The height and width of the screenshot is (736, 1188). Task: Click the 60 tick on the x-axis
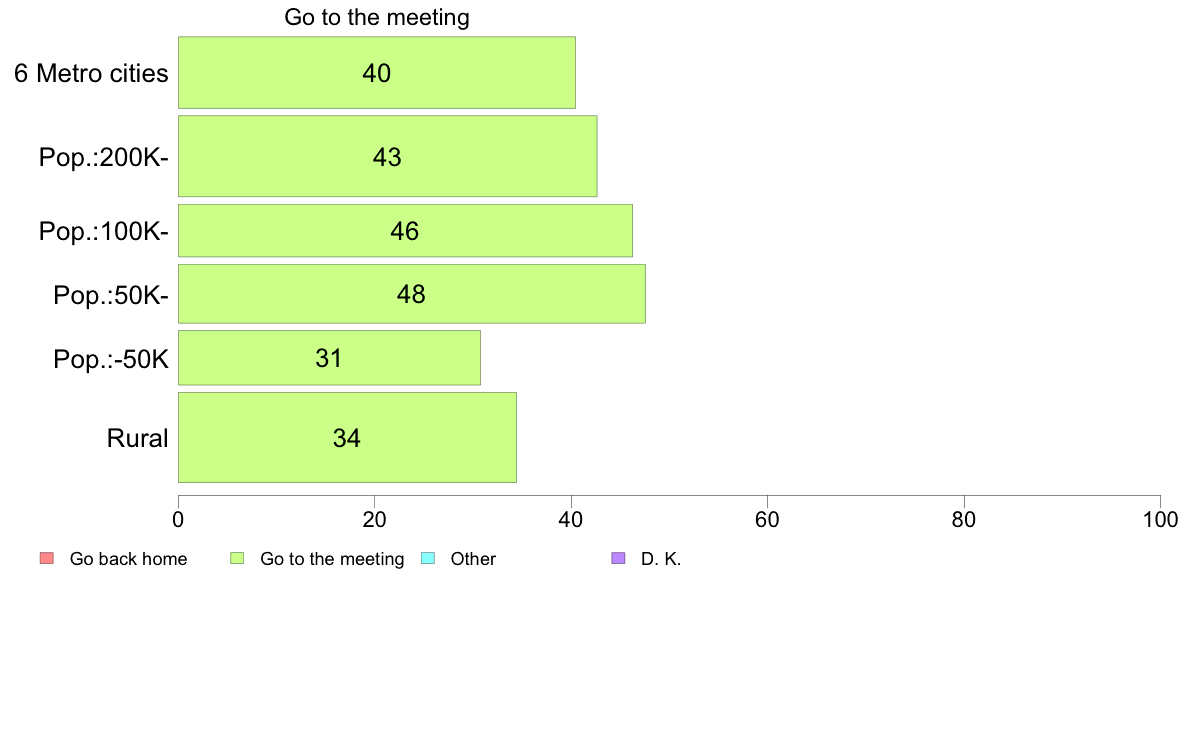point(768,519)
